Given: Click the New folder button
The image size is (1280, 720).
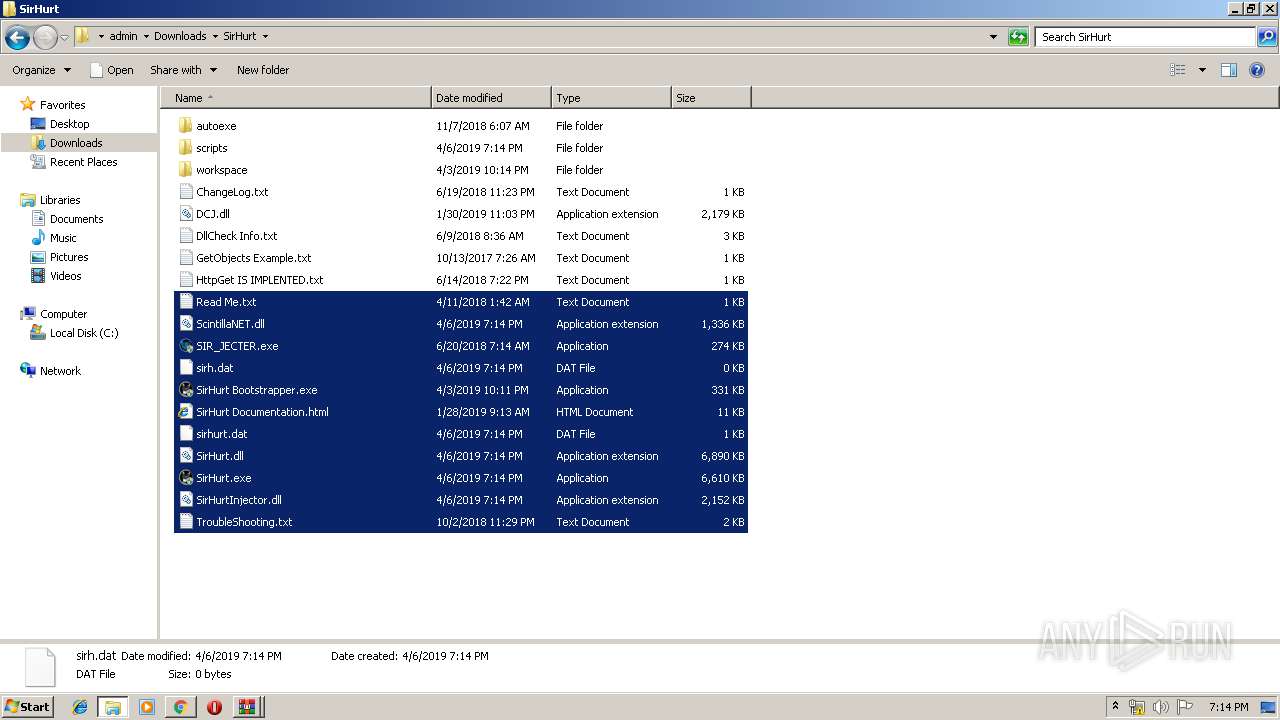Looking at the screenshot, I should [x=263, y=70].
